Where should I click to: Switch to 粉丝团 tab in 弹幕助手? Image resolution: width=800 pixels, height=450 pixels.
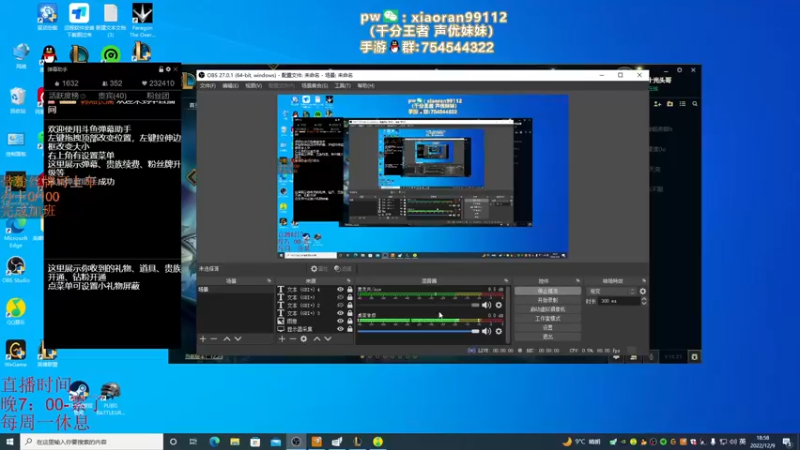click(x=158, y=96)
